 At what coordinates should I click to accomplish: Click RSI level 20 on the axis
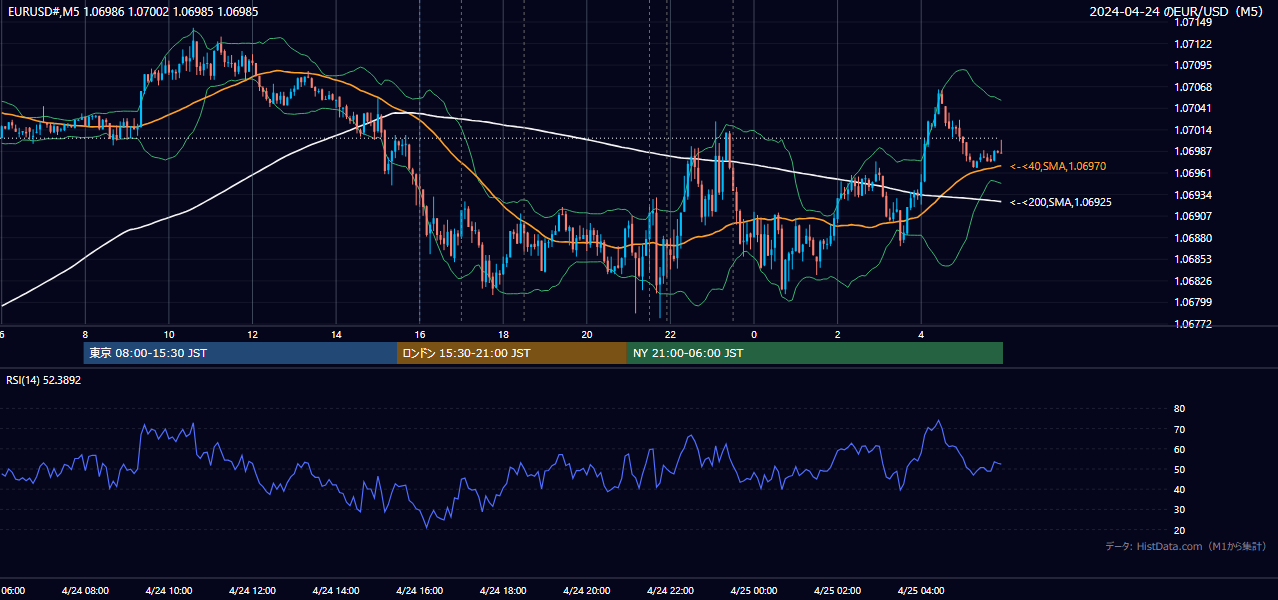pos(1179,530)
